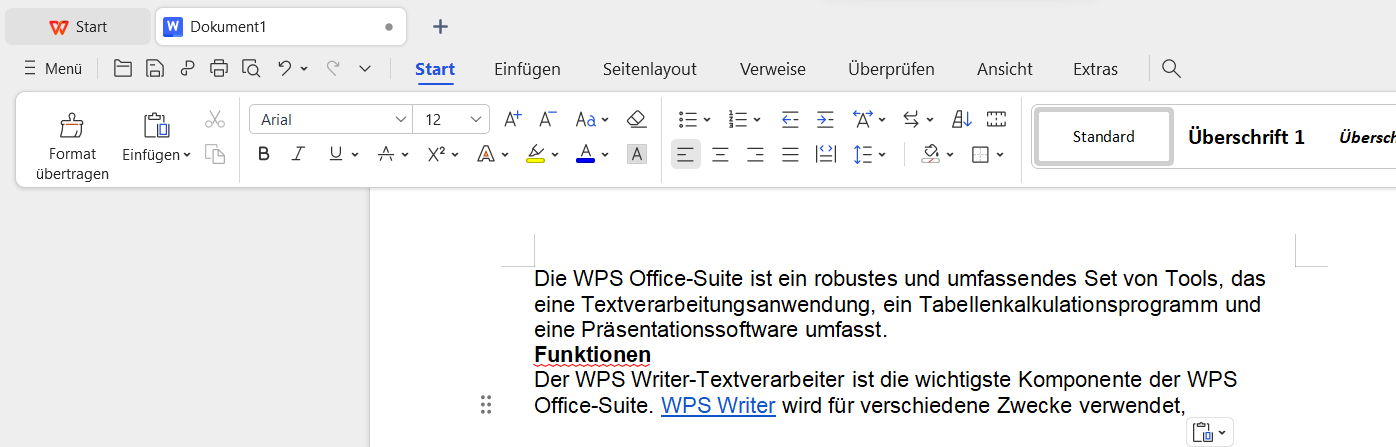Switch to the Einfügen ribbon tab

527,69
